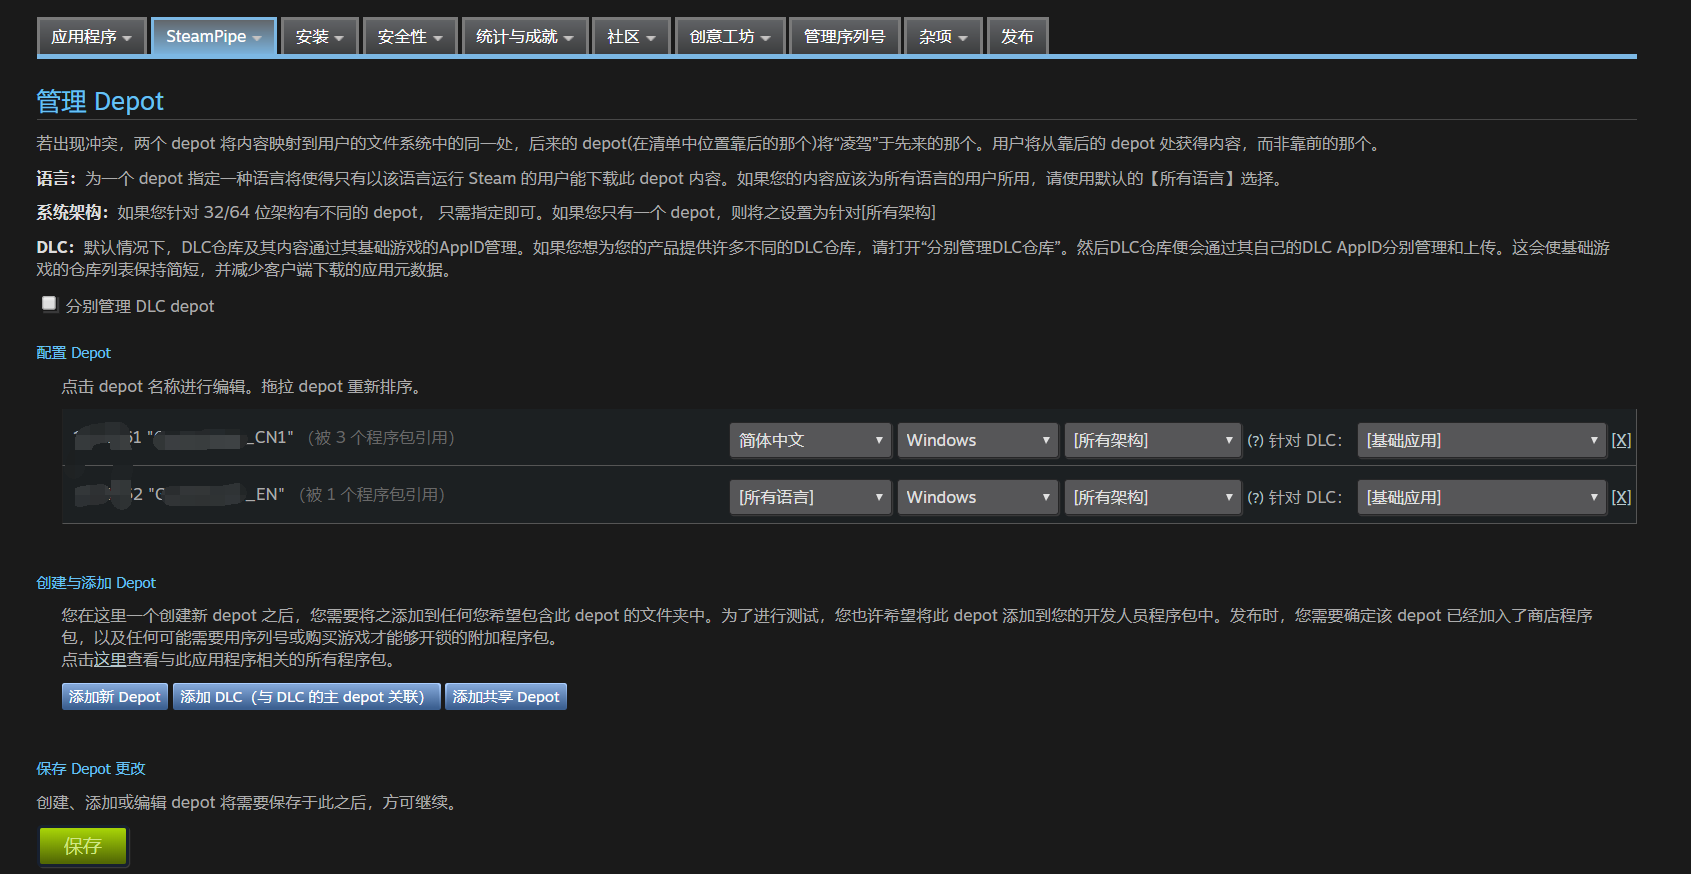This screenshot has height=874, width=1691.
Task: Open the 杂项 menu
Action: pos(944,37)
